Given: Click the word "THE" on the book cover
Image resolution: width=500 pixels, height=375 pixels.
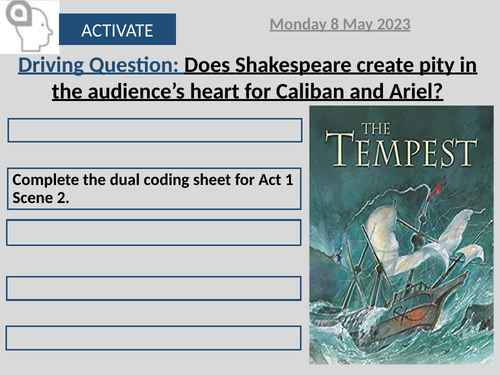Looking at the screenshot, I should pyautogui.click(x=376, y=129).
